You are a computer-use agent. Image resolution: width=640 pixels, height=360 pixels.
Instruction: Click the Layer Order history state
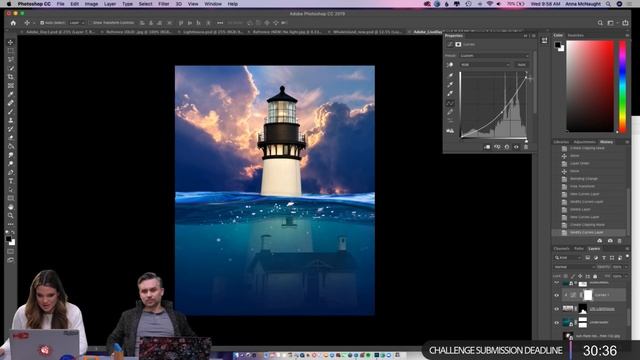(x=580, y=163)
